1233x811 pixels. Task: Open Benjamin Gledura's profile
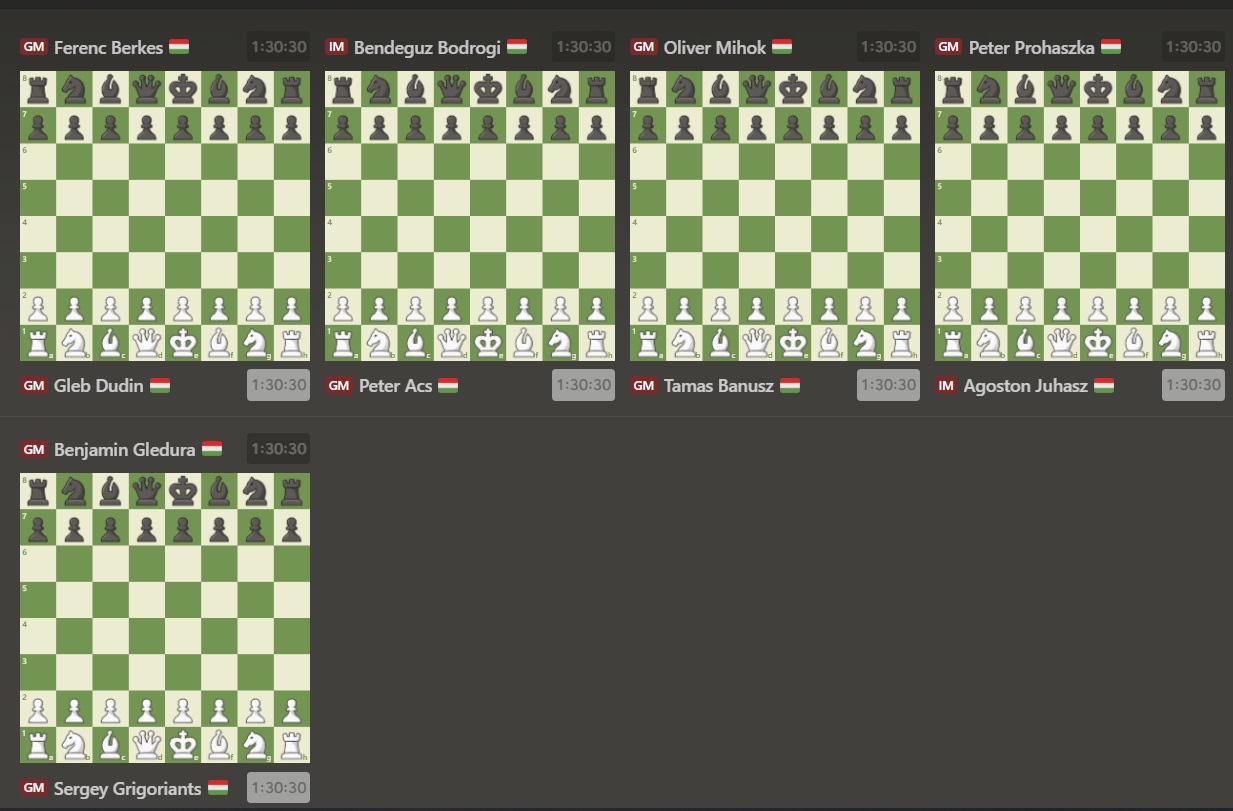tap(124, 450)
